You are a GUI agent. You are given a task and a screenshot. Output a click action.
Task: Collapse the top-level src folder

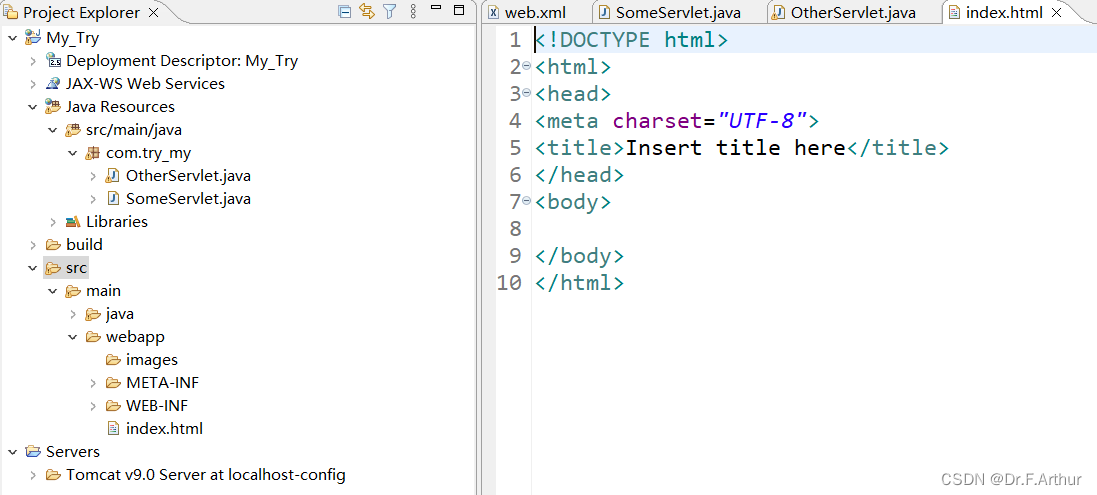point(32,268)
